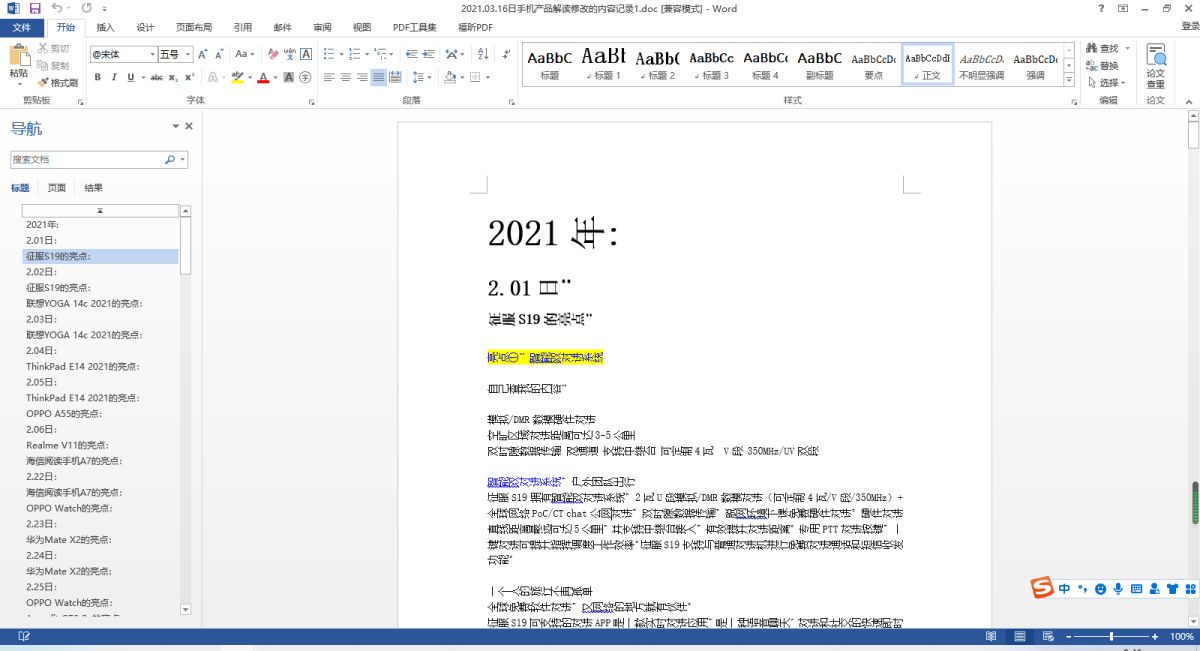This screenshot has height=651, width=1200.
Task: Click the save icon in quick access toolbar
Action: click(34, 8)
